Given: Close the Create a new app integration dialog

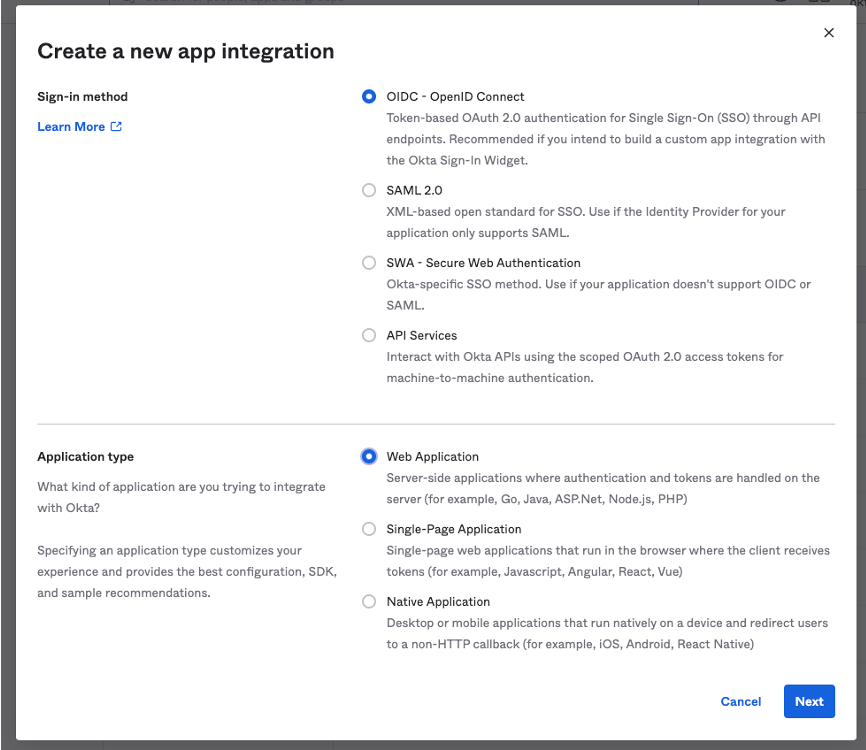Looking at the screenshot, I should pyautogui.click(x=829, y=32).
